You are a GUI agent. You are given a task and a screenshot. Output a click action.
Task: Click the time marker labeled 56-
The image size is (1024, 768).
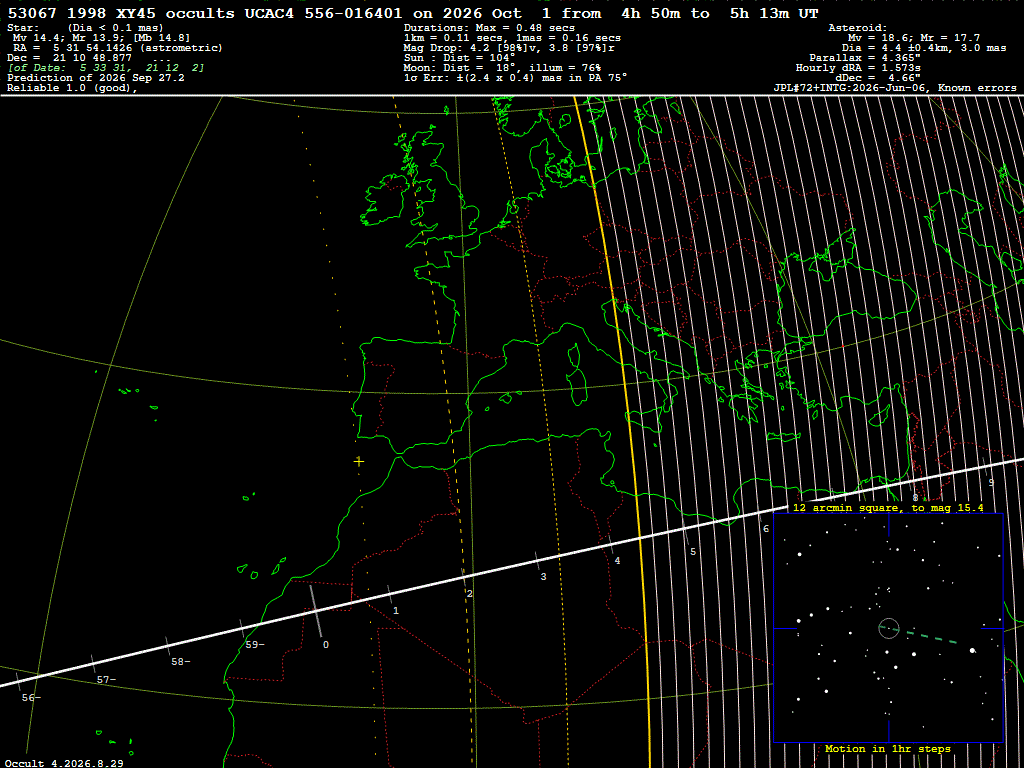(31, 697)
